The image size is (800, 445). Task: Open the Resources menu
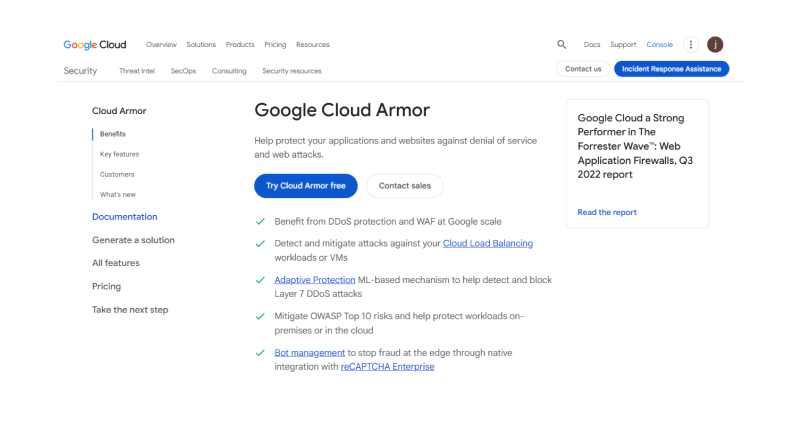click(x=313, y=45)
